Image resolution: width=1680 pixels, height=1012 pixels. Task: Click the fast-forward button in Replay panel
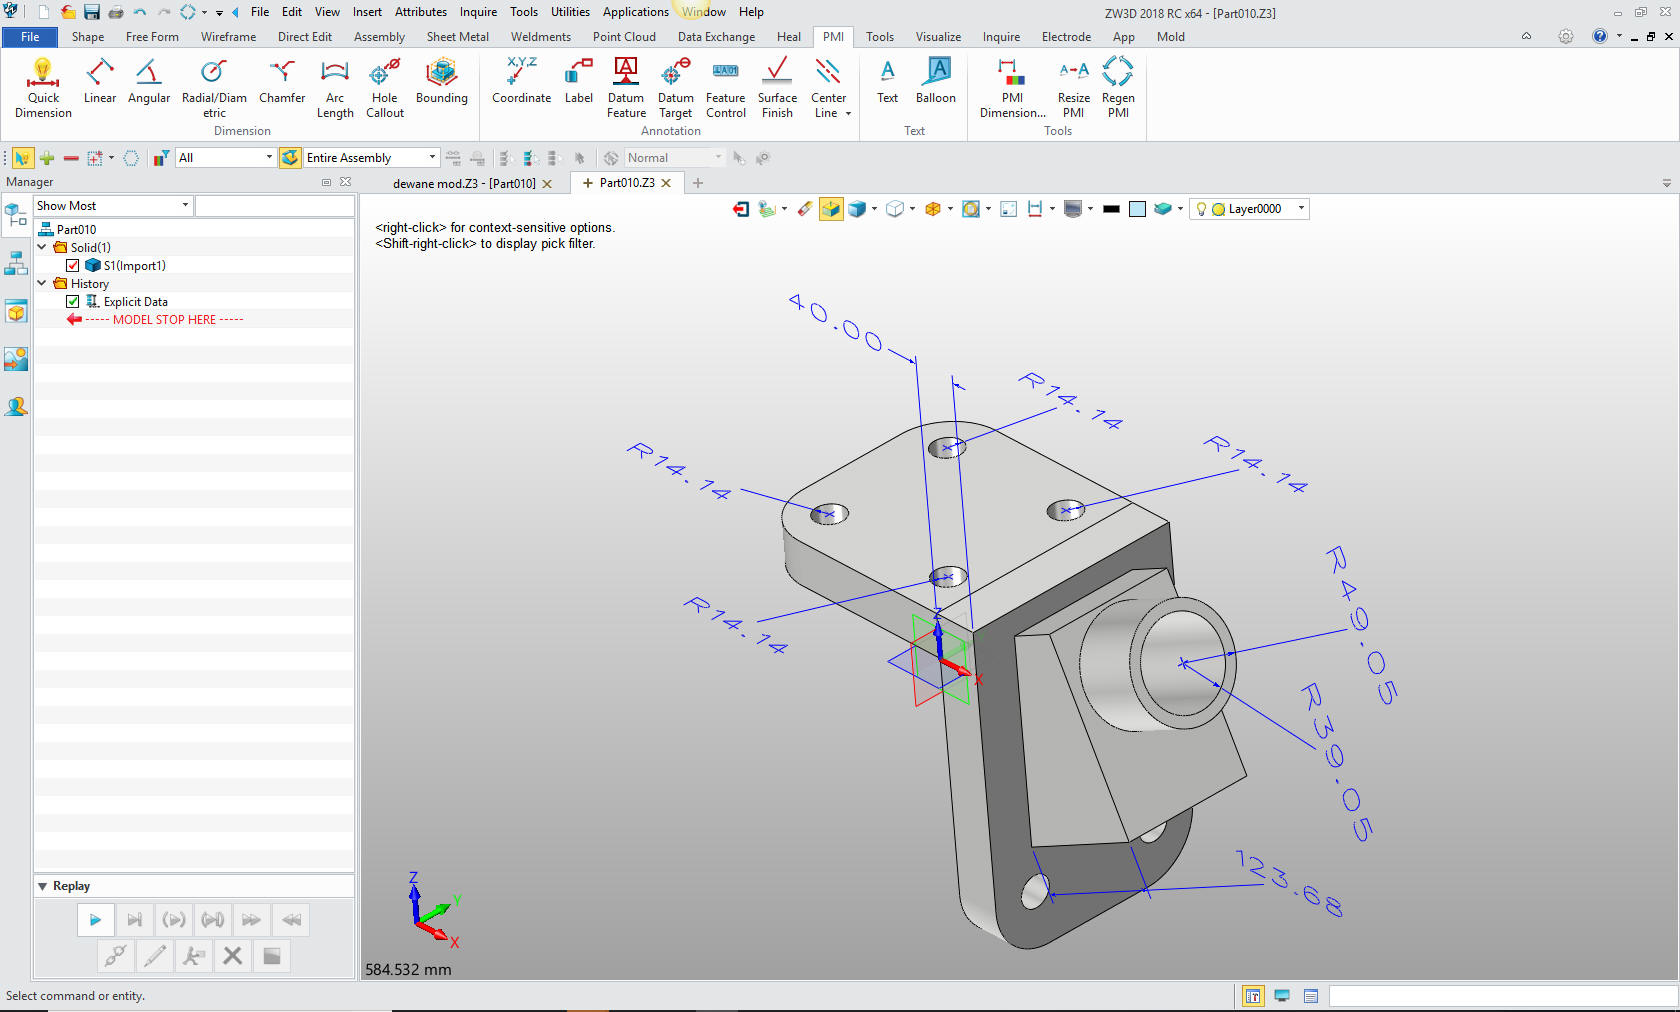[x=251, y=920]
